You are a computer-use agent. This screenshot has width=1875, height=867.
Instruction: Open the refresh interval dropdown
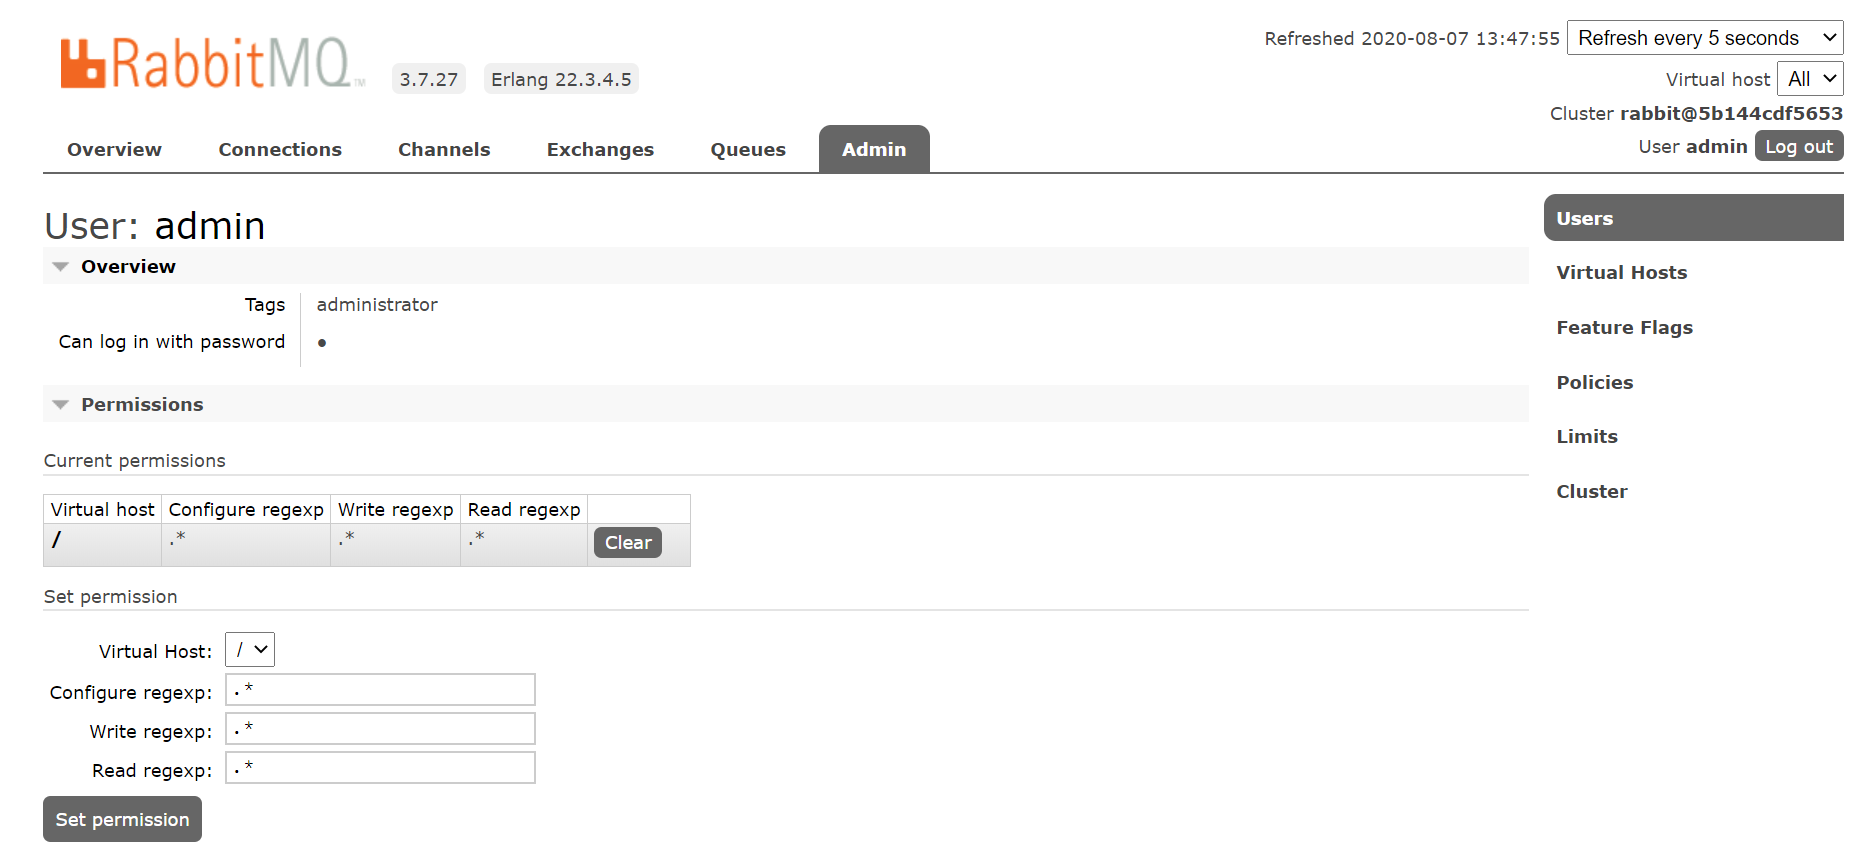(x=1705, y=38)
